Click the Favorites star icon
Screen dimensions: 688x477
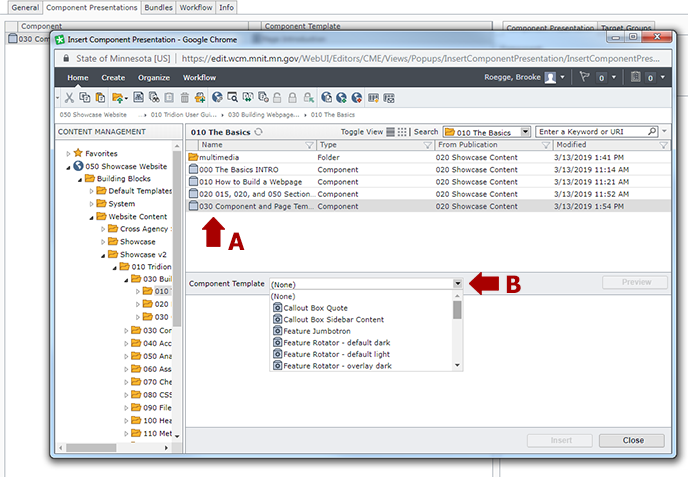(x=77, y=153)
